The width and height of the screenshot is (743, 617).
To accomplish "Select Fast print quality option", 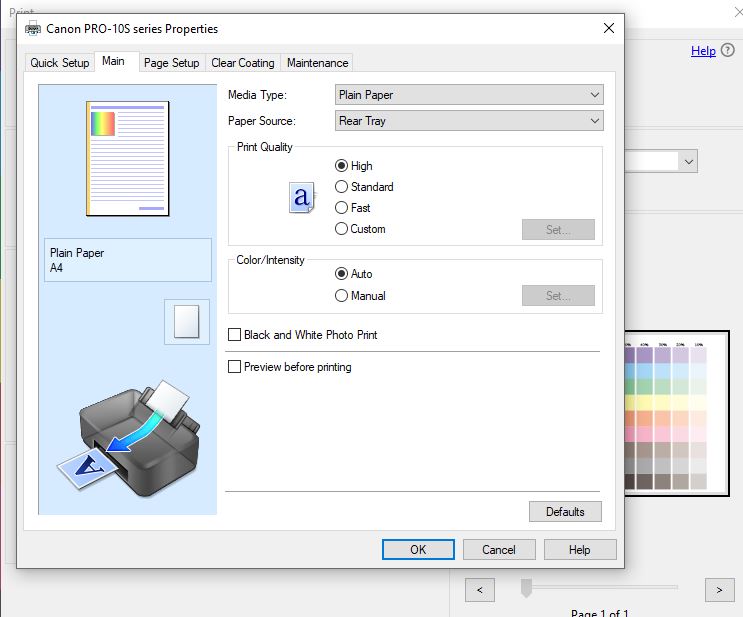I will click(x=342, y=208).
